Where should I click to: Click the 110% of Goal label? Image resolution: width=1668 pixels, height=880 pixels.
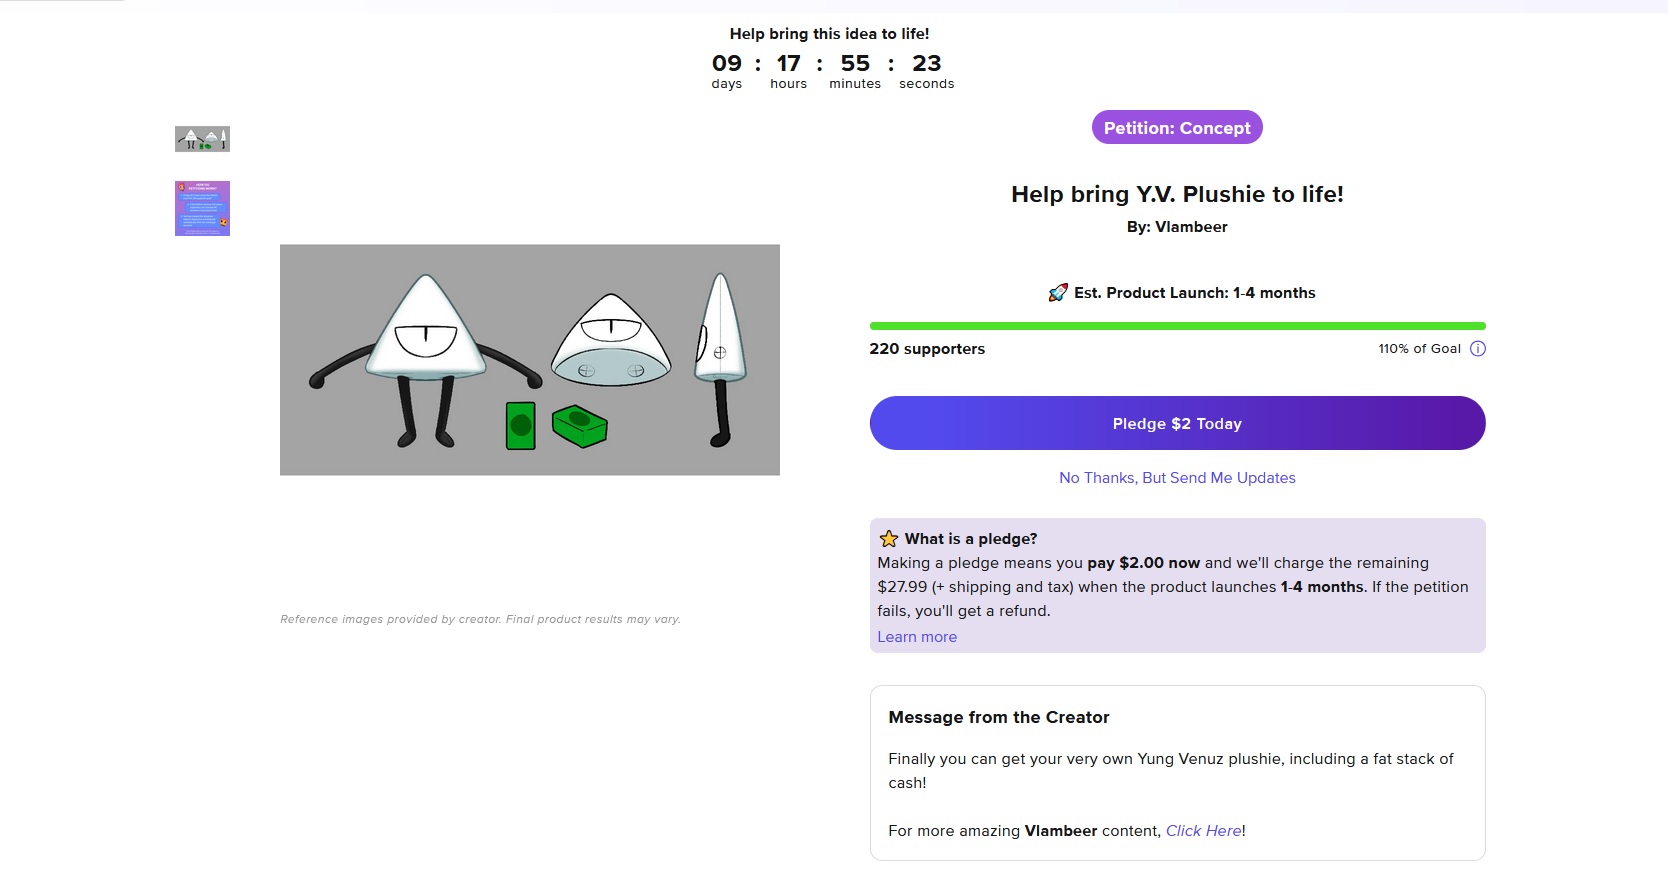tap(1419, 349)
